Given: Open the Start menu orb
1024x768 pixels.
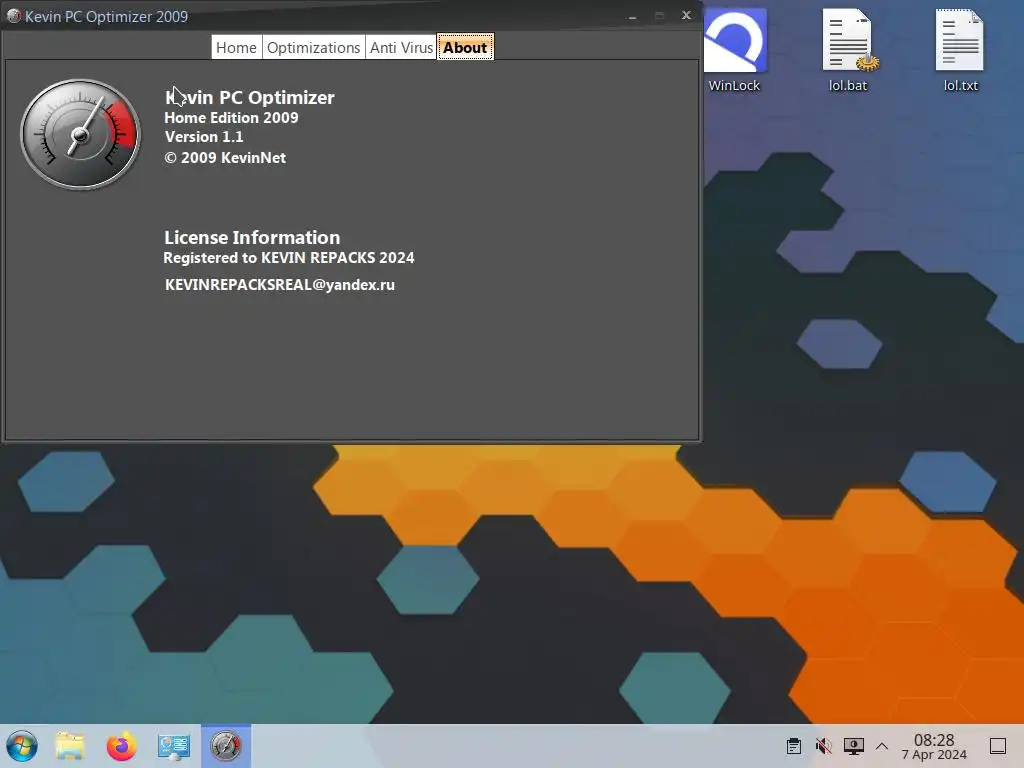Looking at the screenshot, I should tap(22, 746).
